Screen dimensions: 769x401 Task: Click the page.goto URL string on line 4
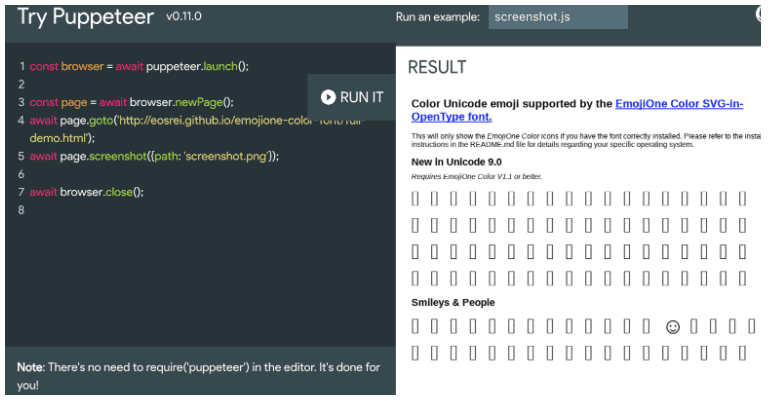click(196, 129)
